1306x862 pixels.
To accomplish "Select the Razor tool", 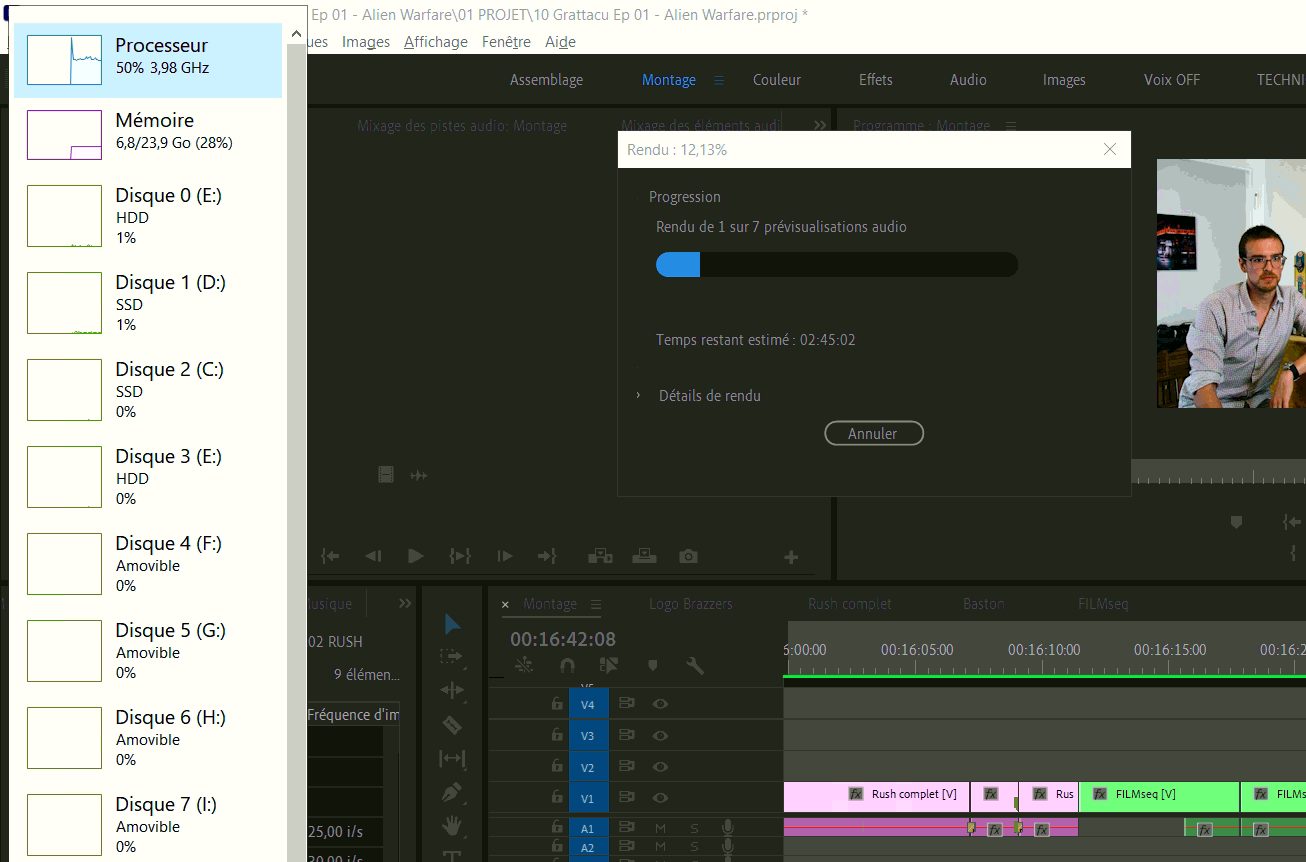I will tap(452, 723).
